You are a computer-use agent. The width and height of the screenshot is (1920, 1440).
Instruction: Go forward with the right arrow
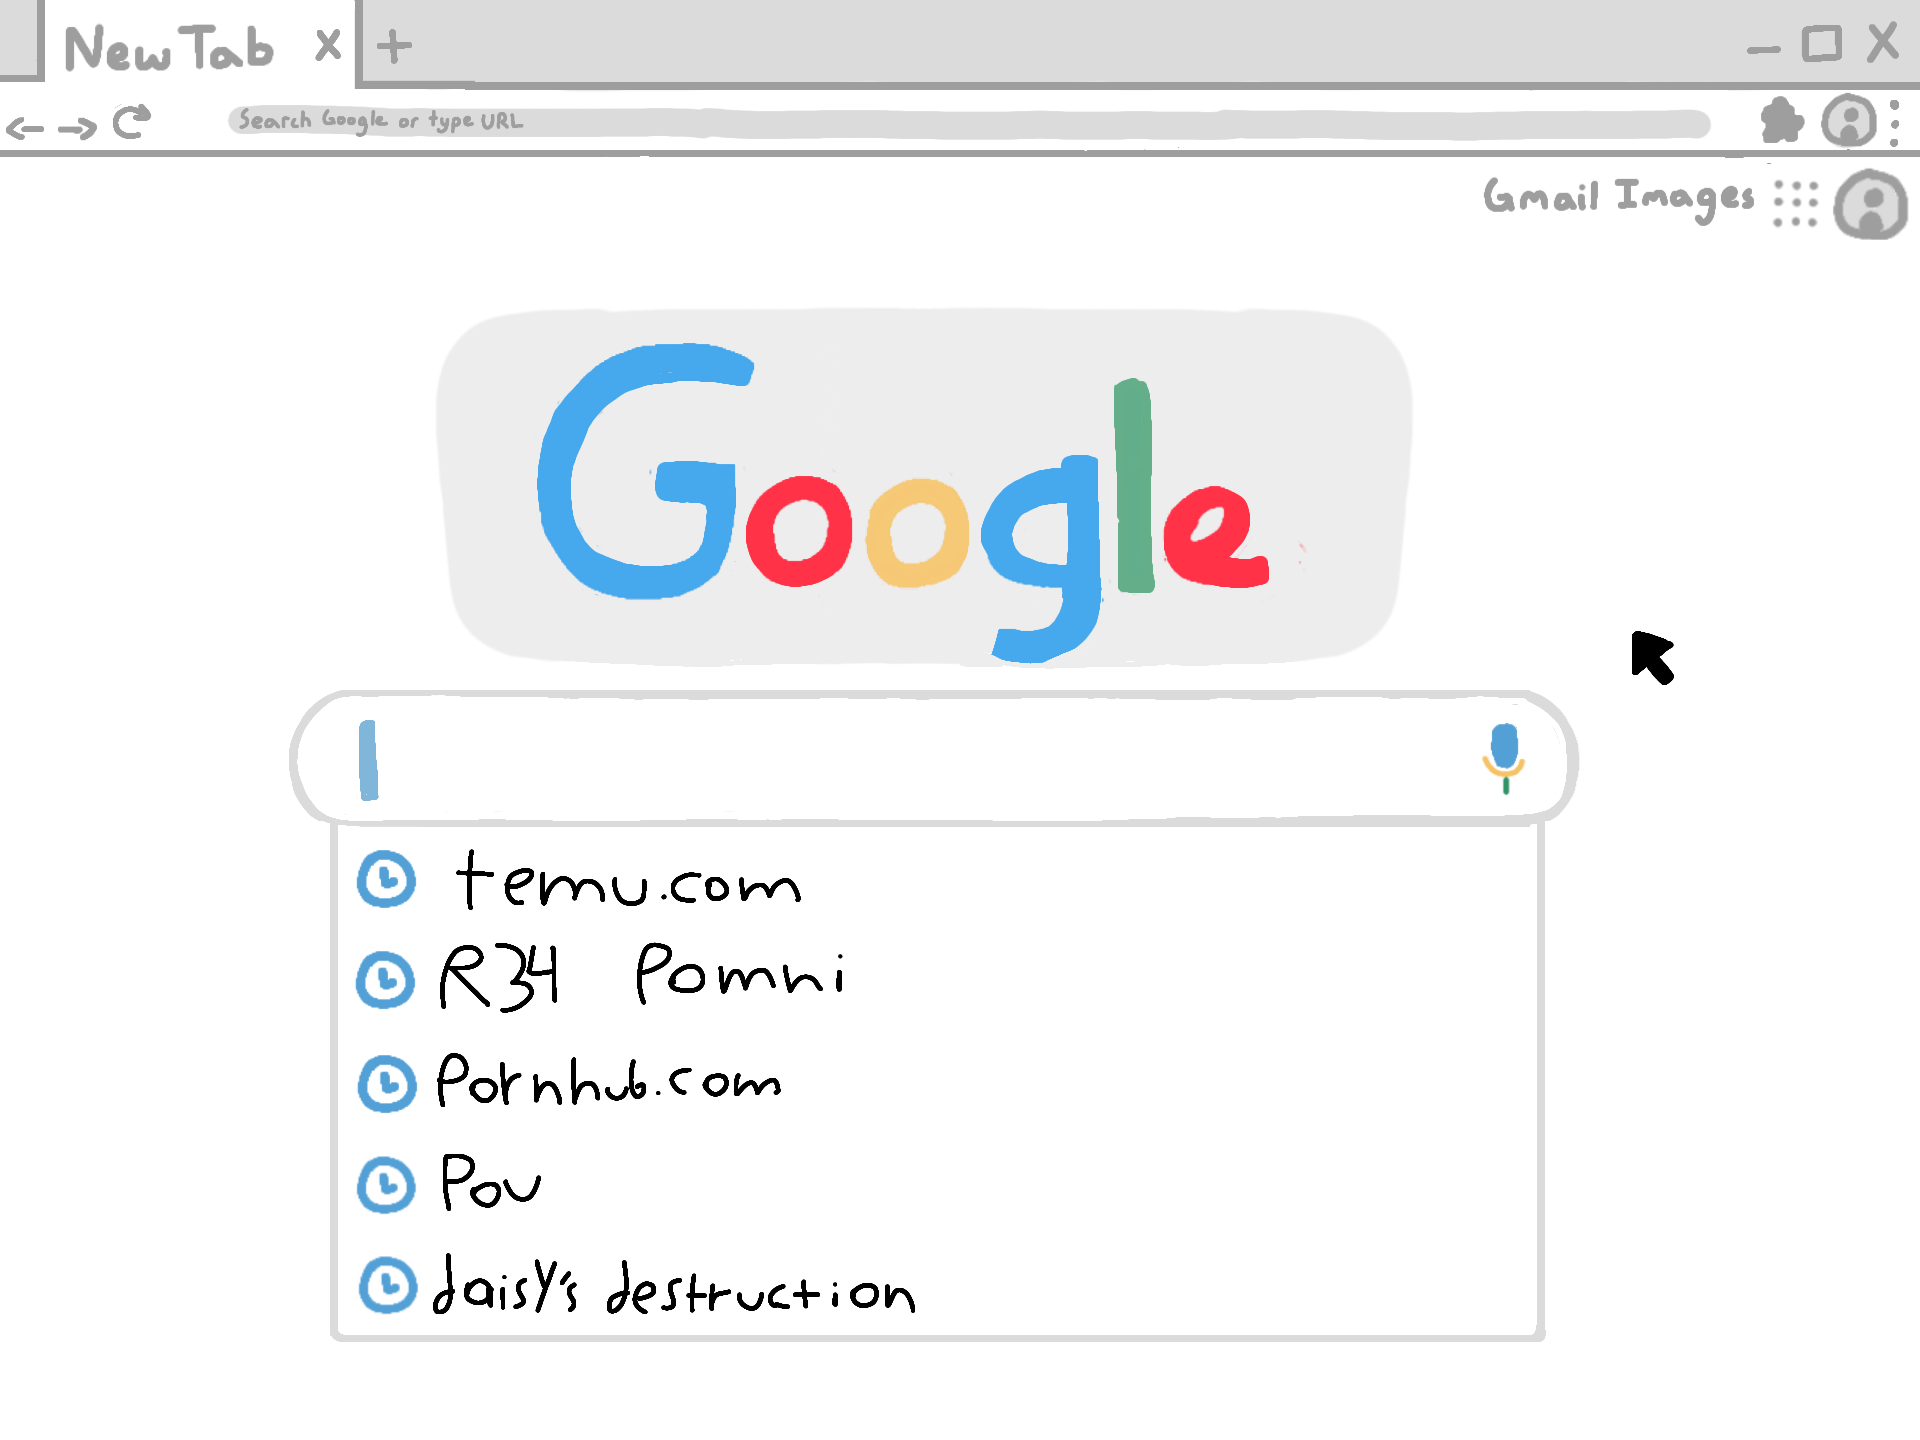(x=77, y=128)
